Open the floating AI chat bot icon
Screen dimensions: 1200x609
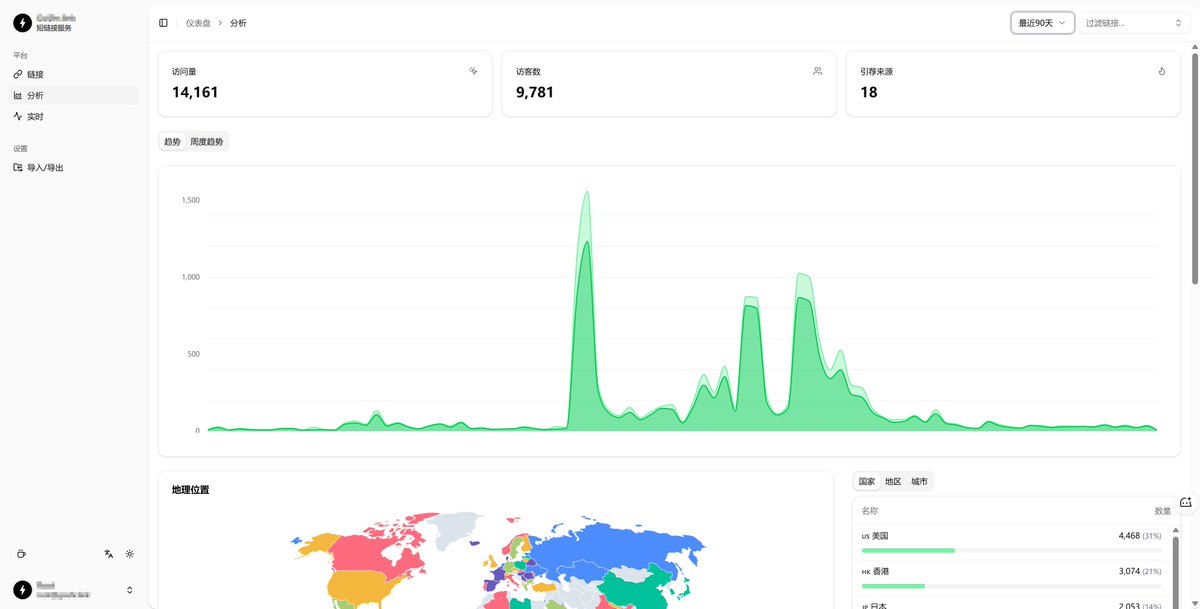[x=1186, y=502]
